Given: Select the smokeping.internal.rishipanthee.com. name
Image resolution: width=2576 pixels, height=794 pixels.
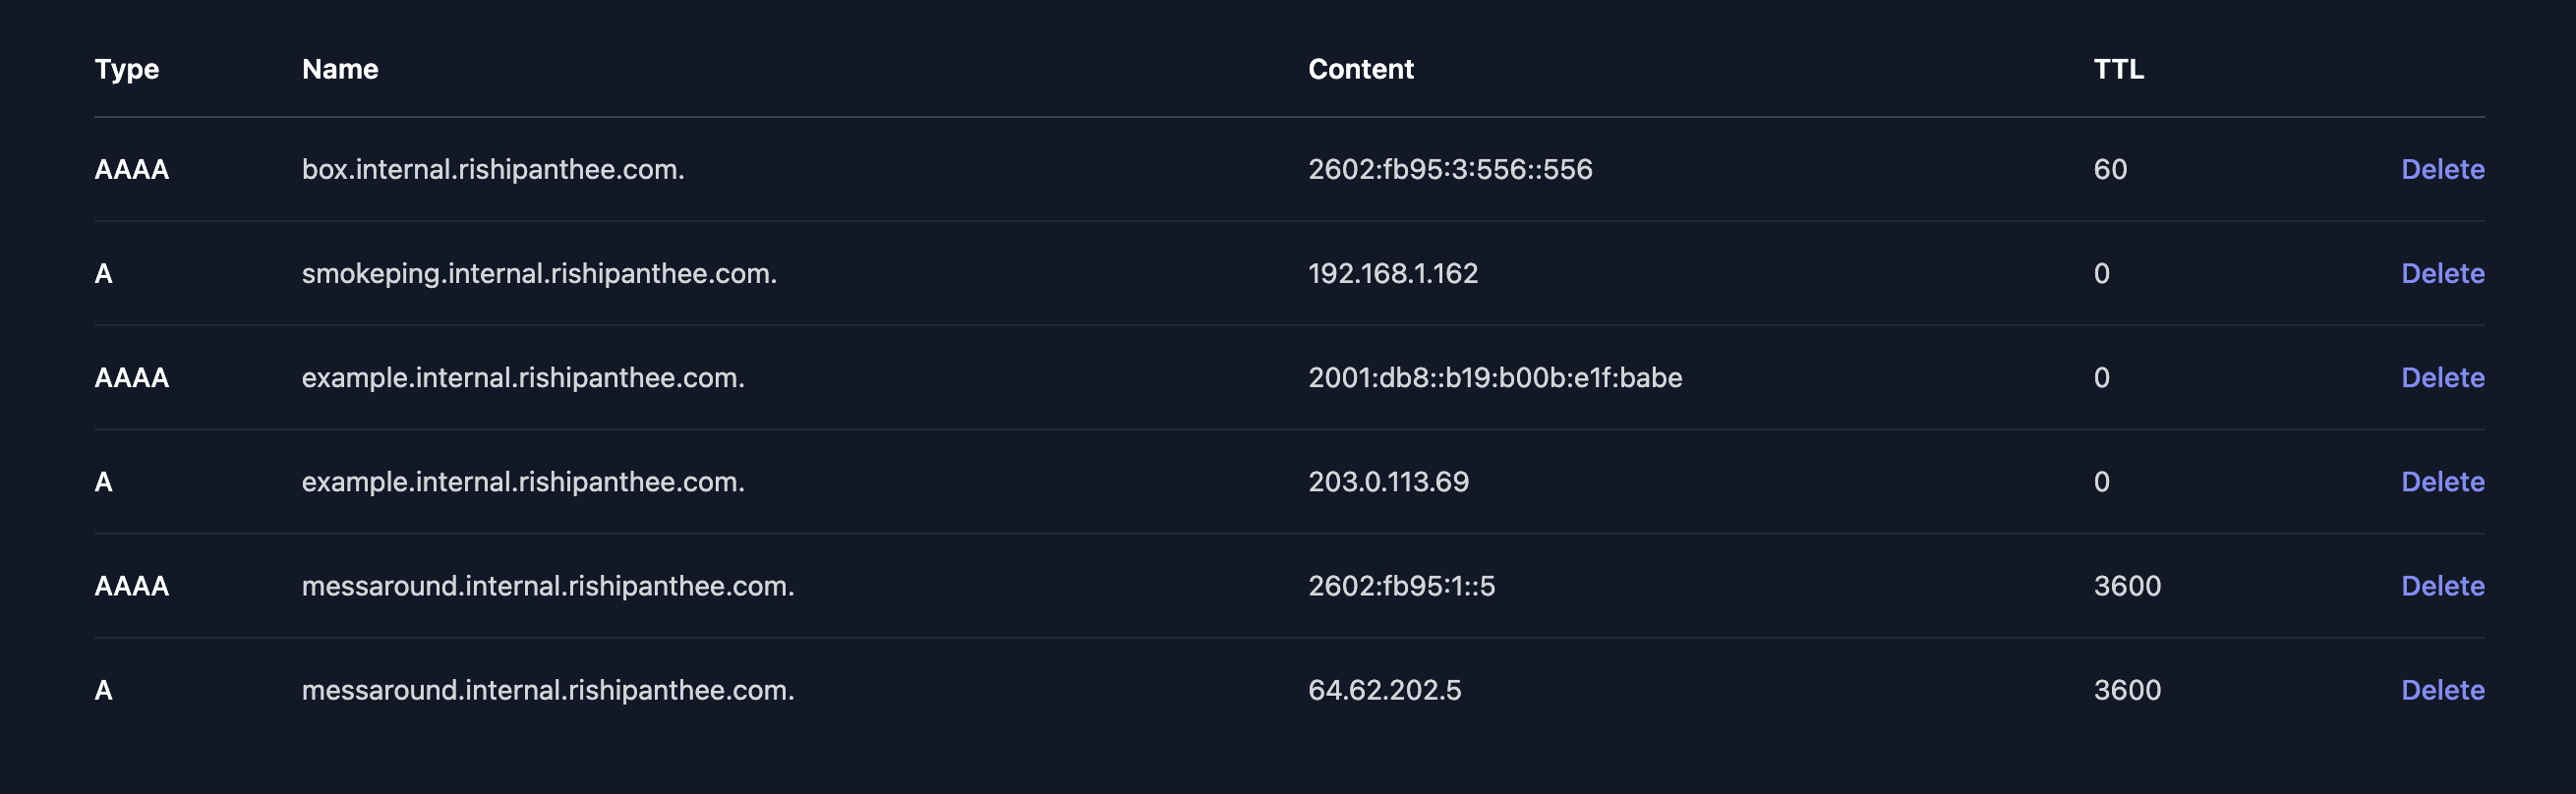Looking at the screenshot, I should point(539,273).
